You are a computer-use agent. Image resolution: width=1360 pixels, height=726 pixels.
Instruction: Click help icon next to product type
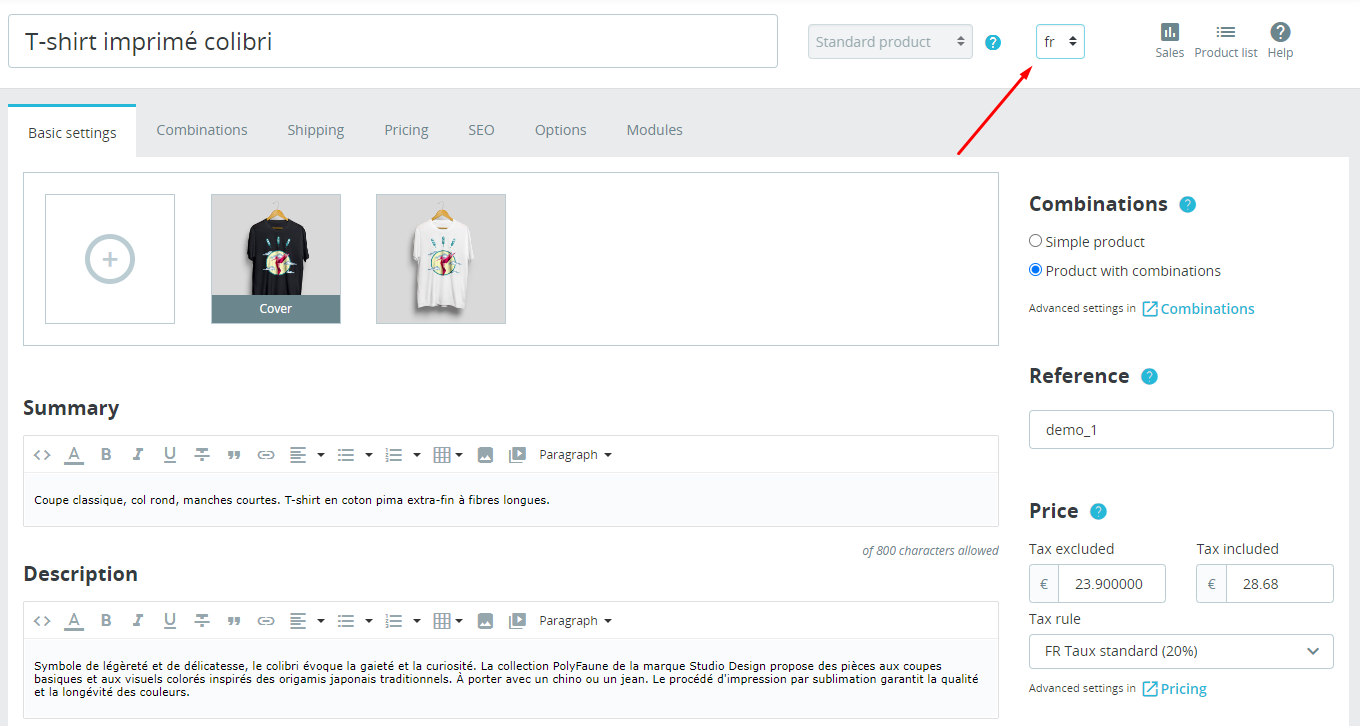[993, 42]
